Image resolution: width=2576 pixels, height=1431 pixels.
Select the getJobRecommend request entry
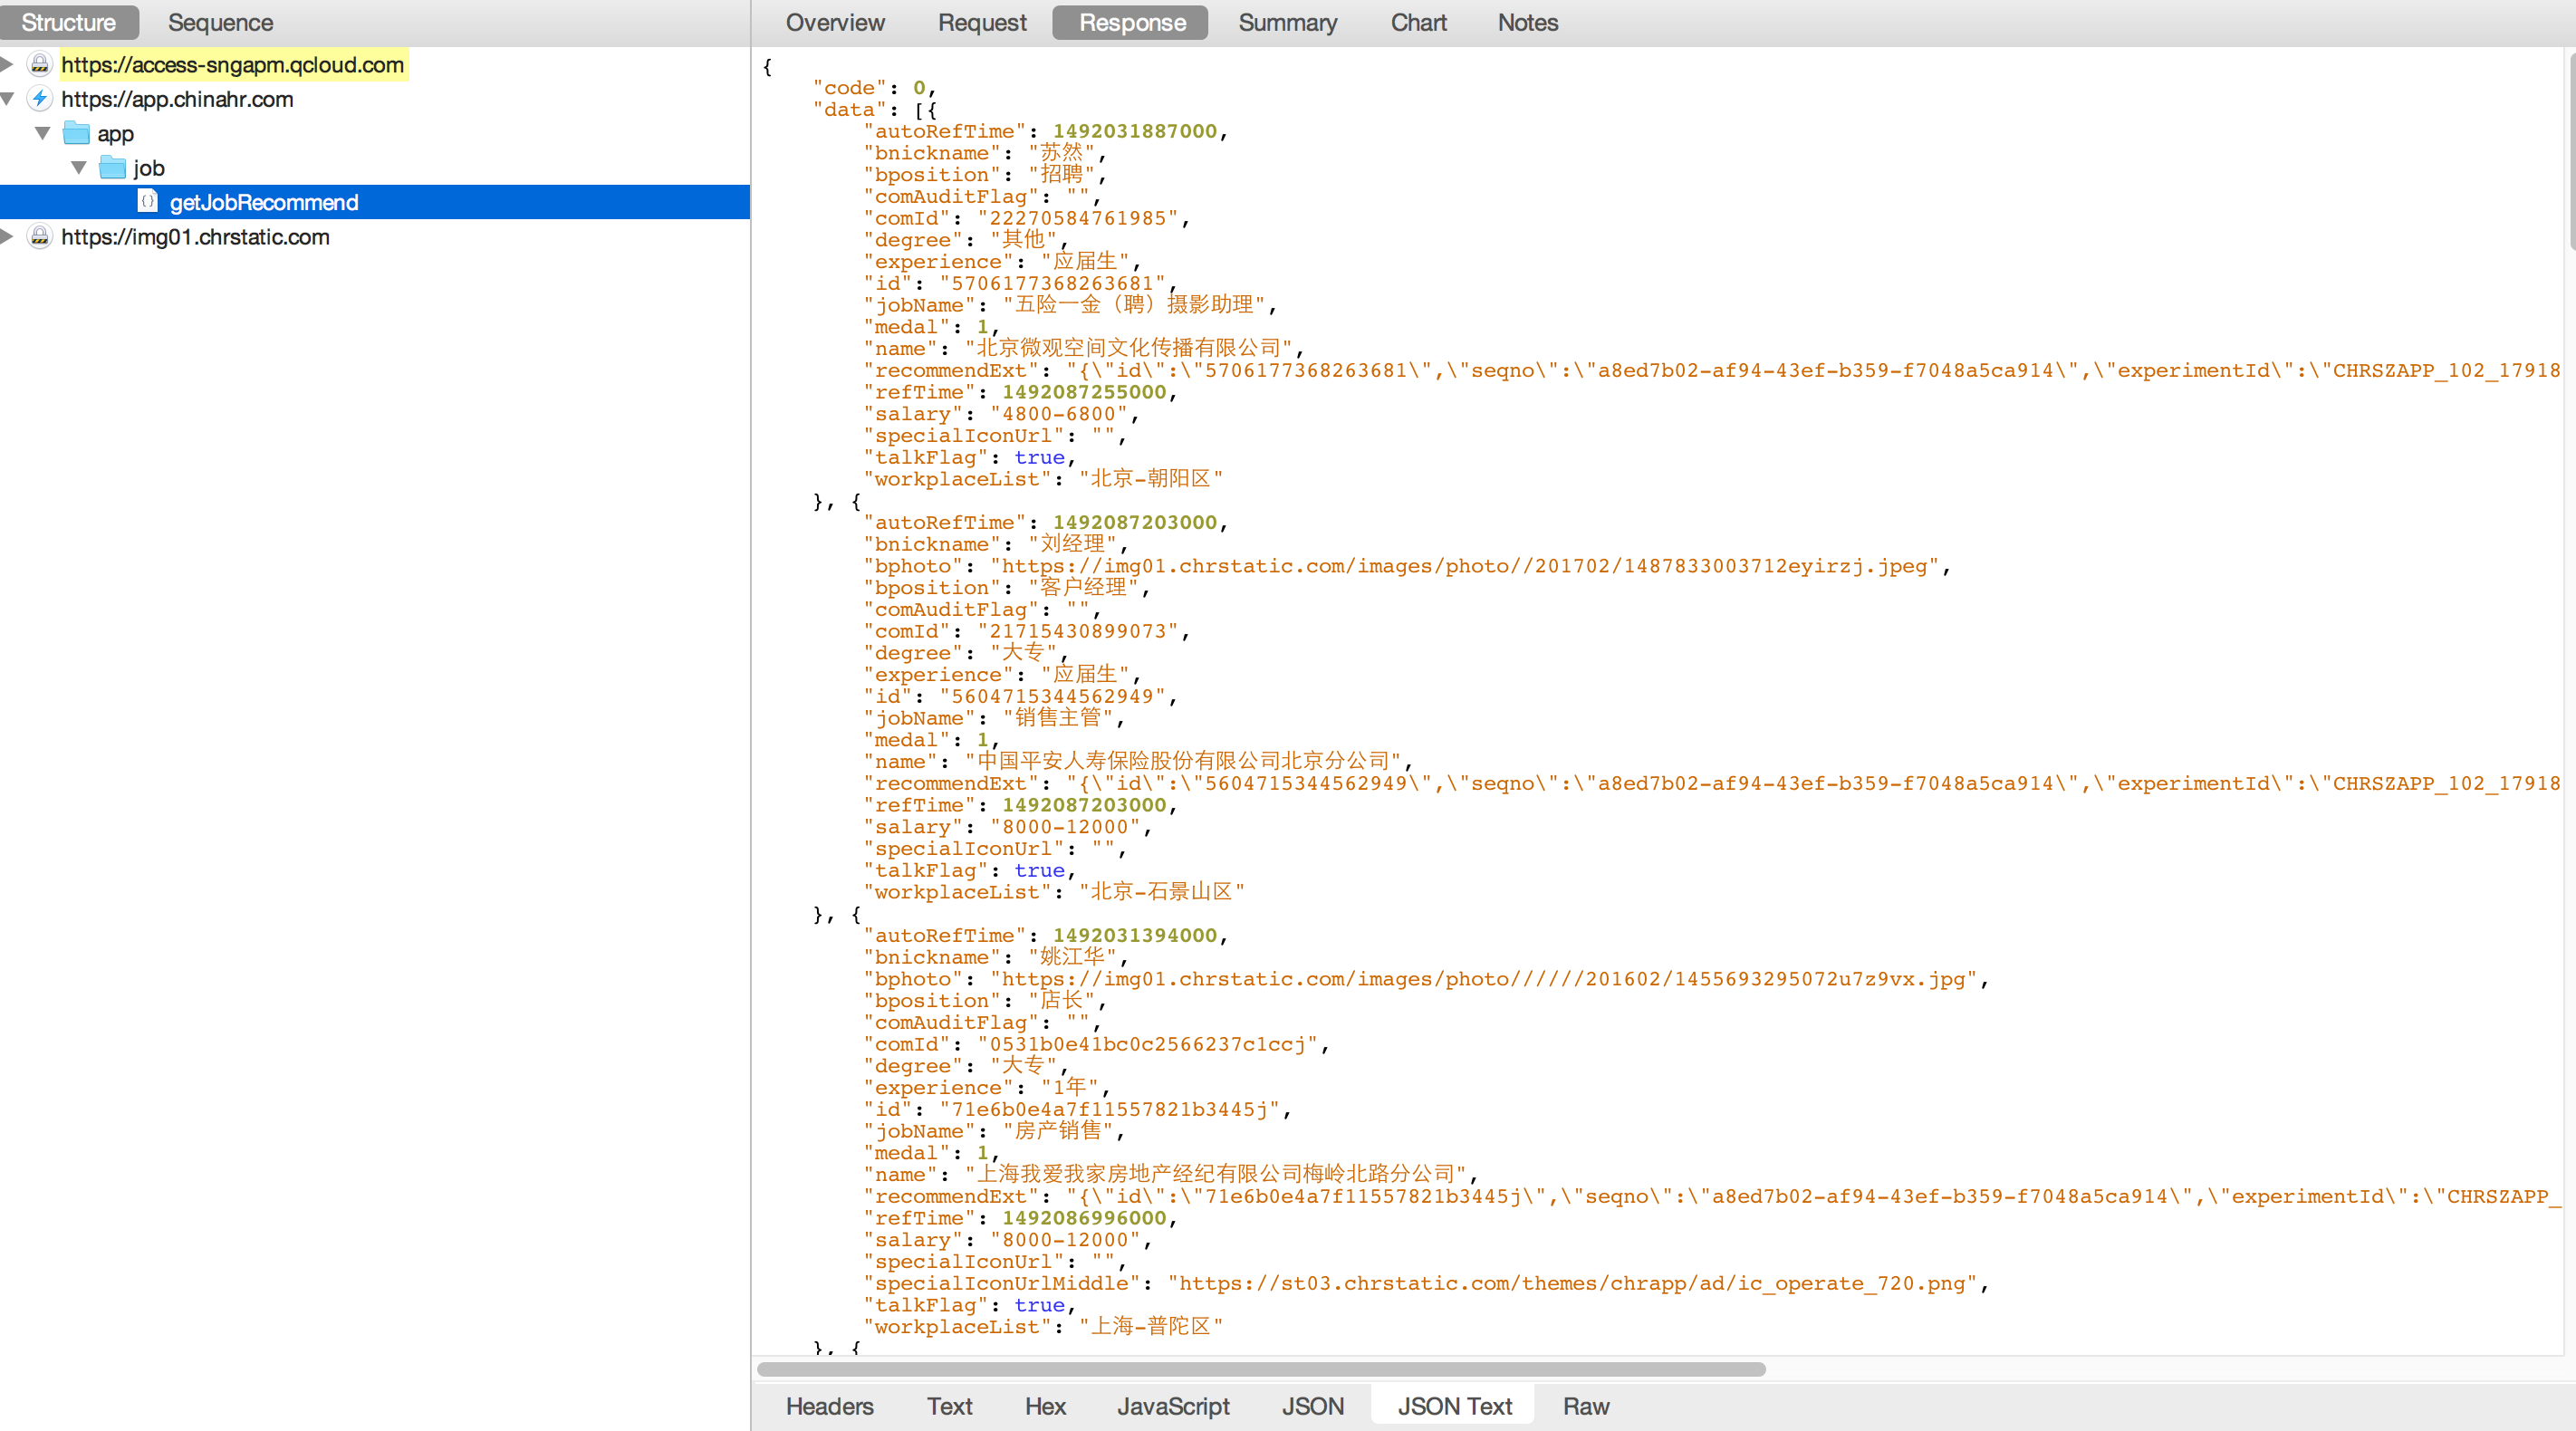click(x=264, y=202)
